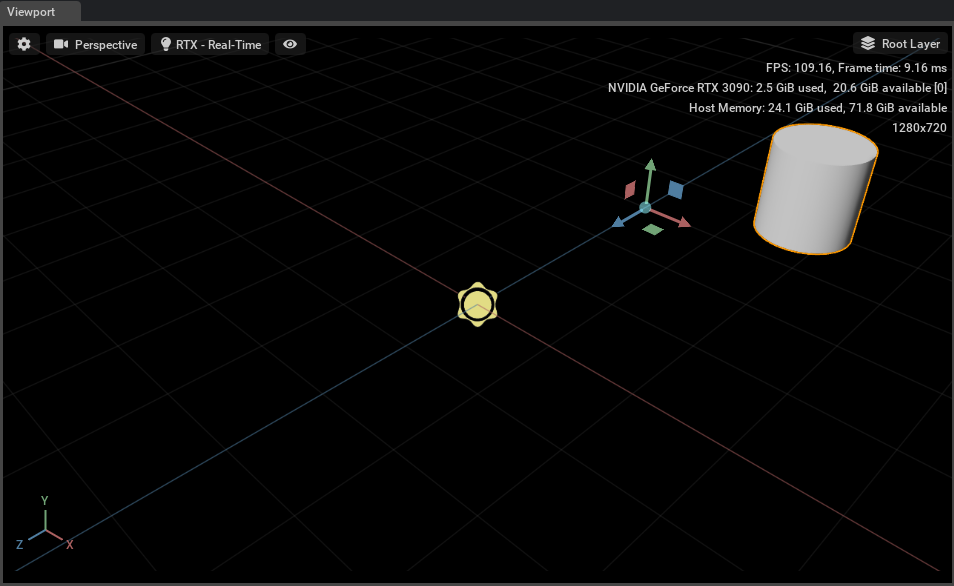
Task: Select the yellow light icon at the origin
Action: click(x=478, y=304)
